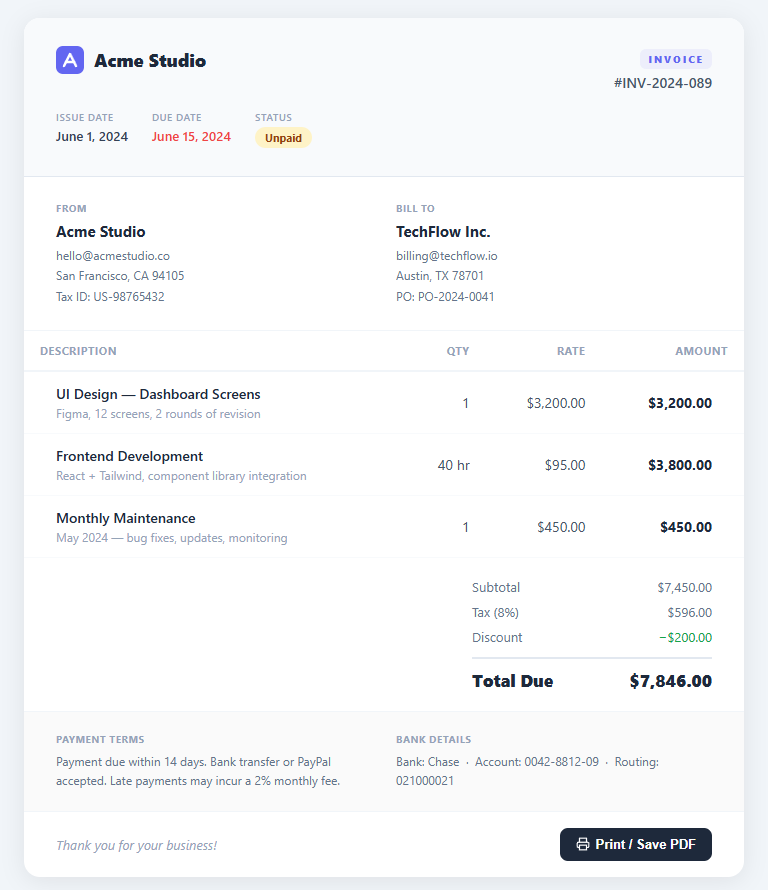Image resolution: width=768 pixels, height=890 pixels.
Task: Click San Francisco, CA 94105 address
Action: [x=120, y=276]
